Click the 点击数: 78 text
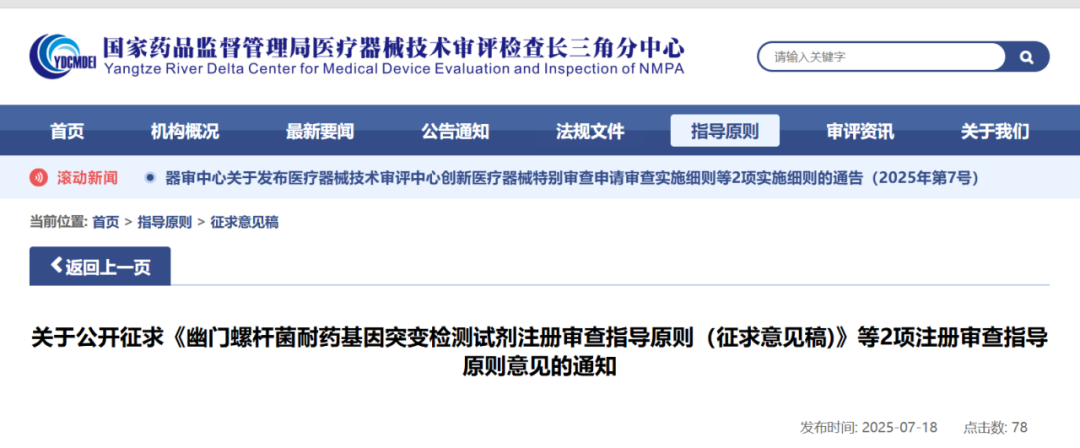1080x448 pixels. tap(995, 427)
